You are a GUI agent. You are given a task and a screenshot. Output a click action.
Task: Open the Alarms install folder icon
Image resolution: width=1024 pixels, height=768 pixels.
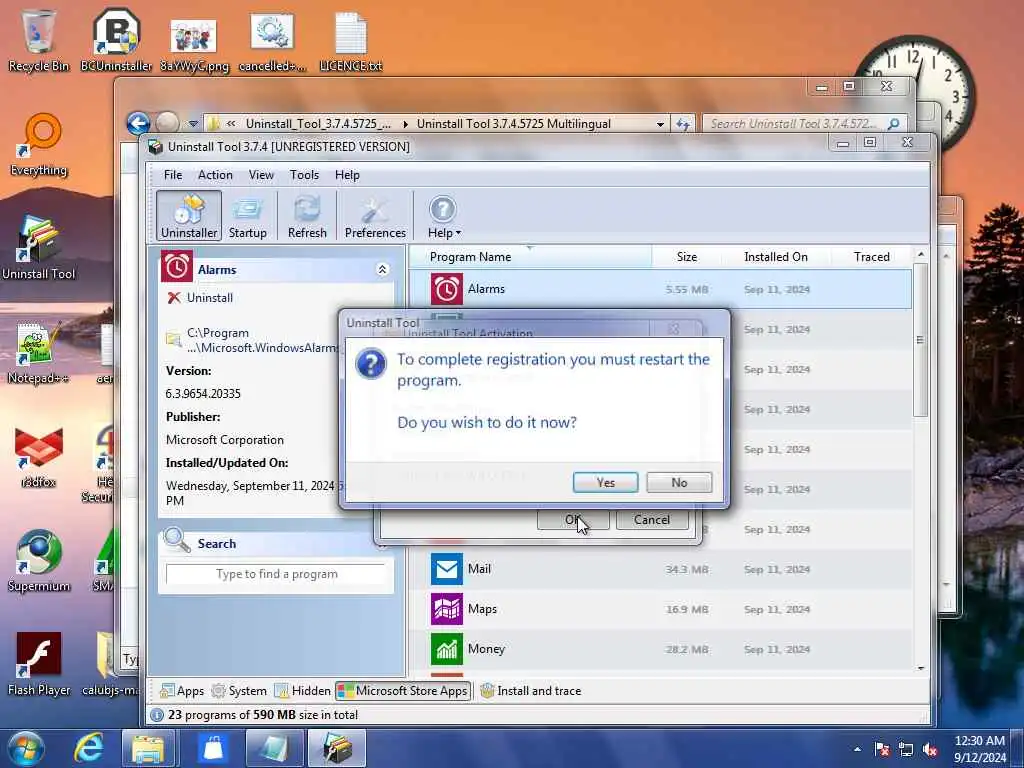(x=174, y=339)
